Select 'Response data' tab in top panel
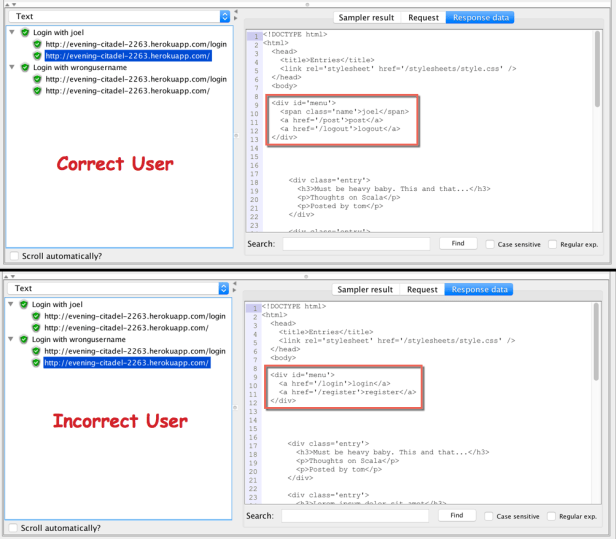The image size is (616, 539). point(480,18)
